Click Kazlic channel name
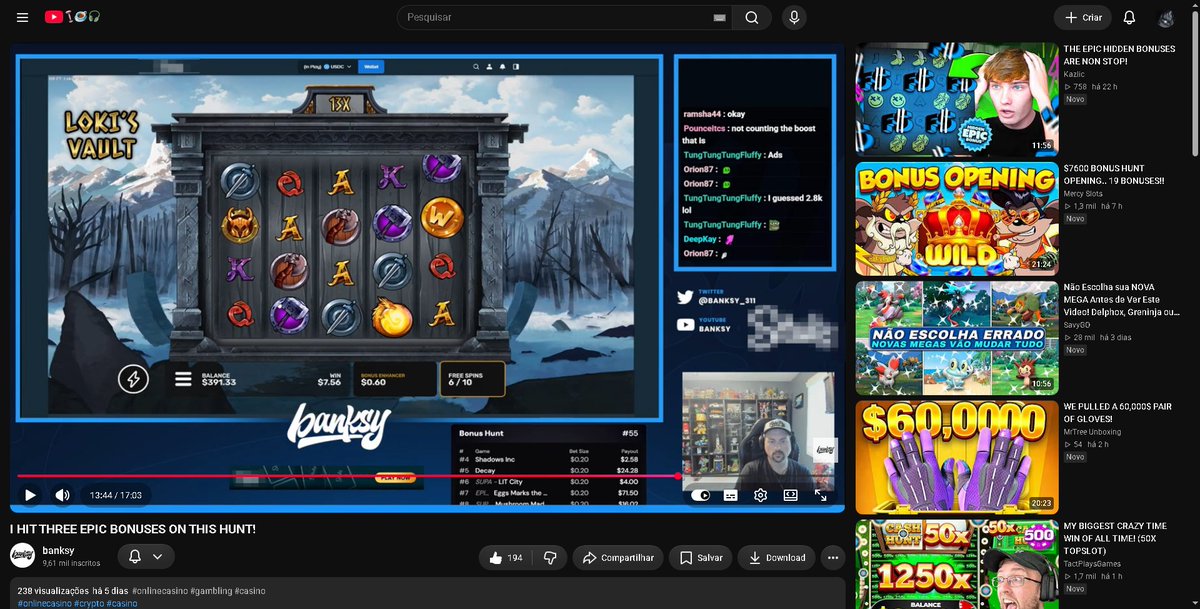The image size is (1200, 609). pos(1076,75)
